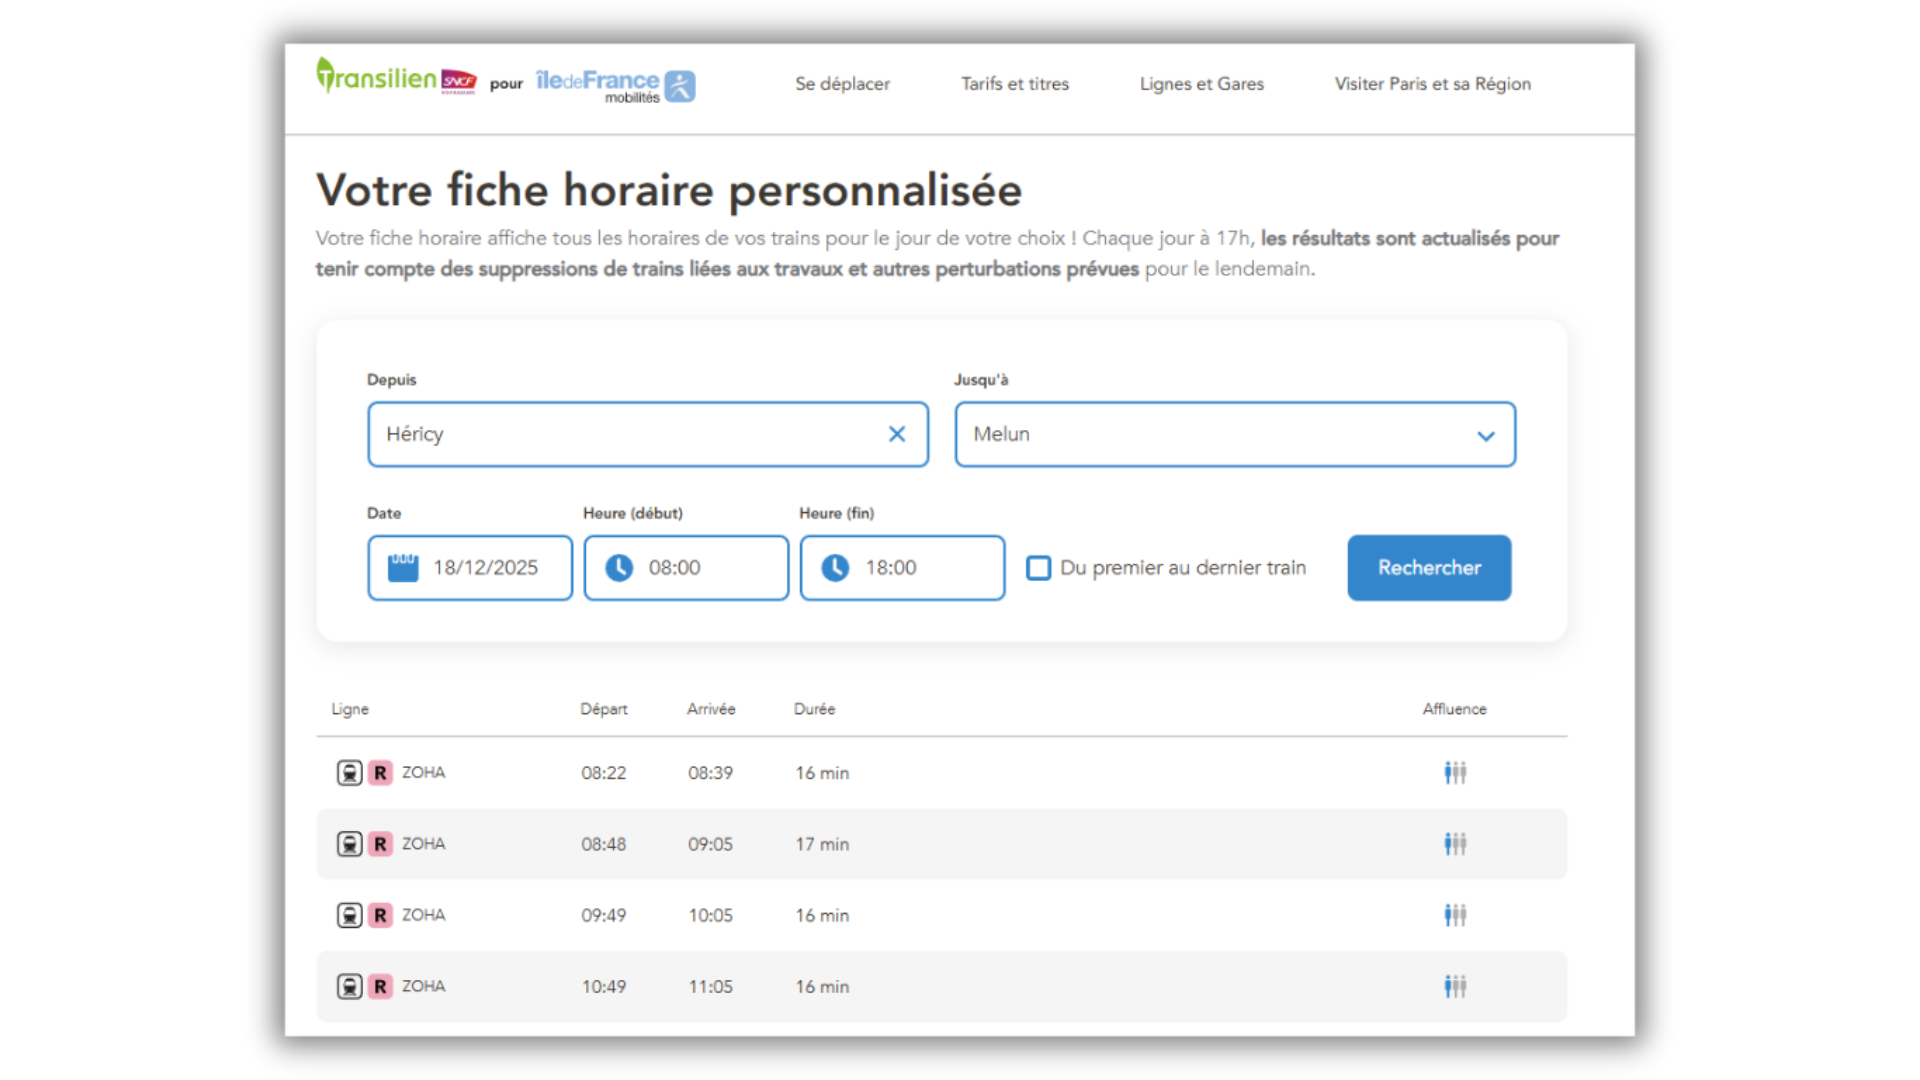Open the calendar icon in the Date field
This screenshot has height=1080, width=1920.
click(x=402, y=567)
